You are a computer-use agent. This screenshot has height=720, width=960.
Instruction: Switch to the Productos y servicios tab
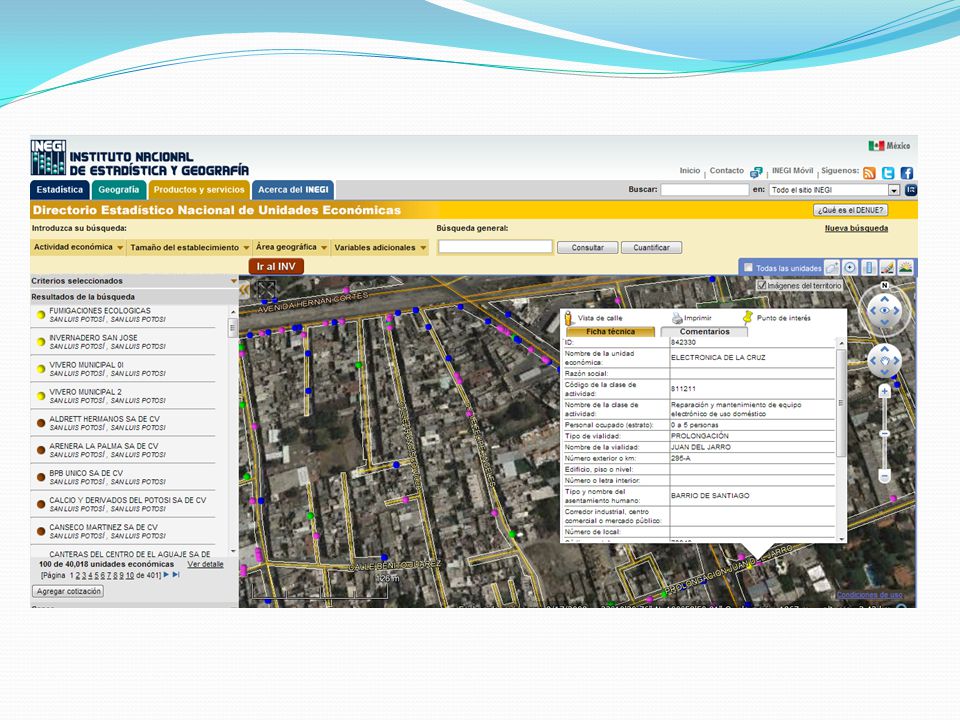click(199, 190)
